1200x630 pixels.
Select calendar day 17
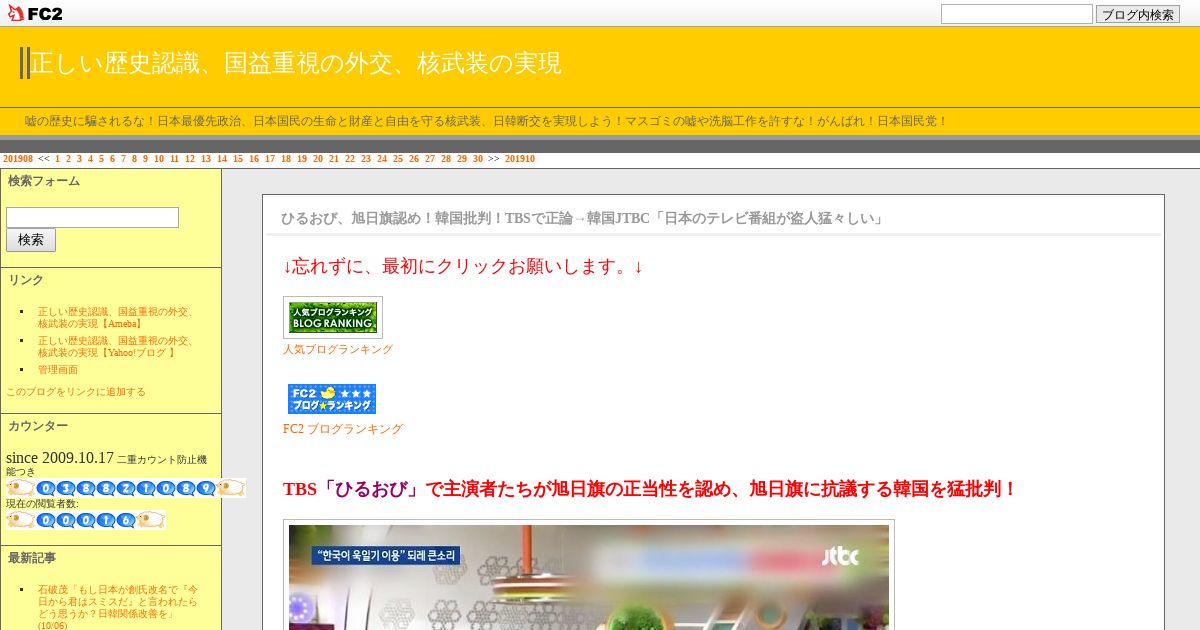(270, 159)
